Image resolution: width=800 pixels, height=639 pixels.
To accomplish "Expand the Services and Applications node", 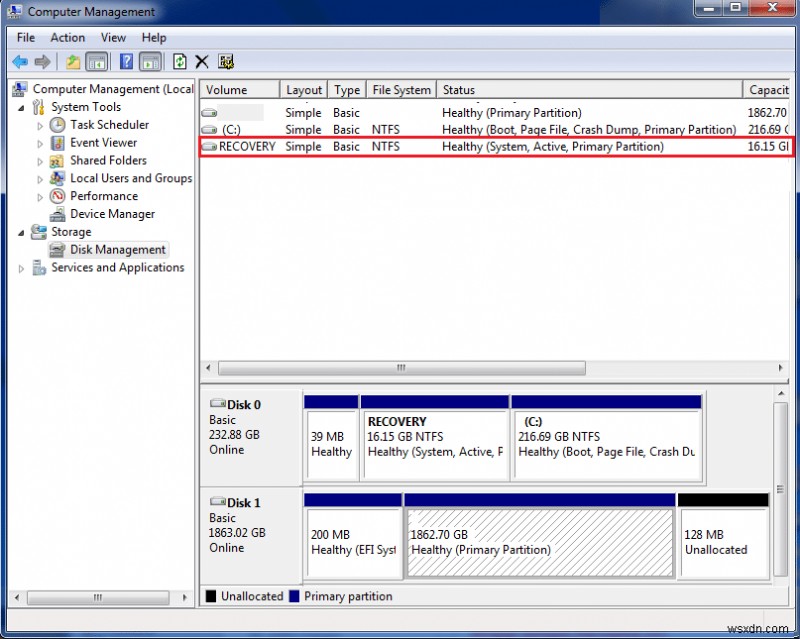I will (x=21, y=267).
